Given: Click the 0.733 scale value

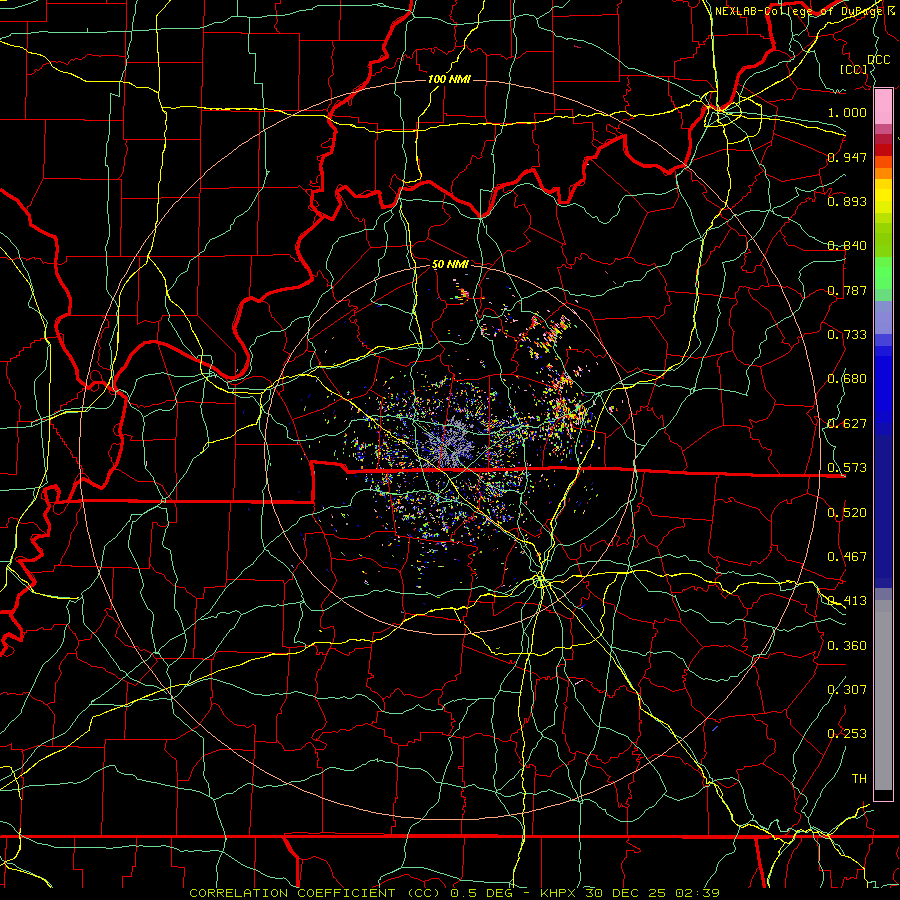Looking at the screenshot, I should [847, 334].
